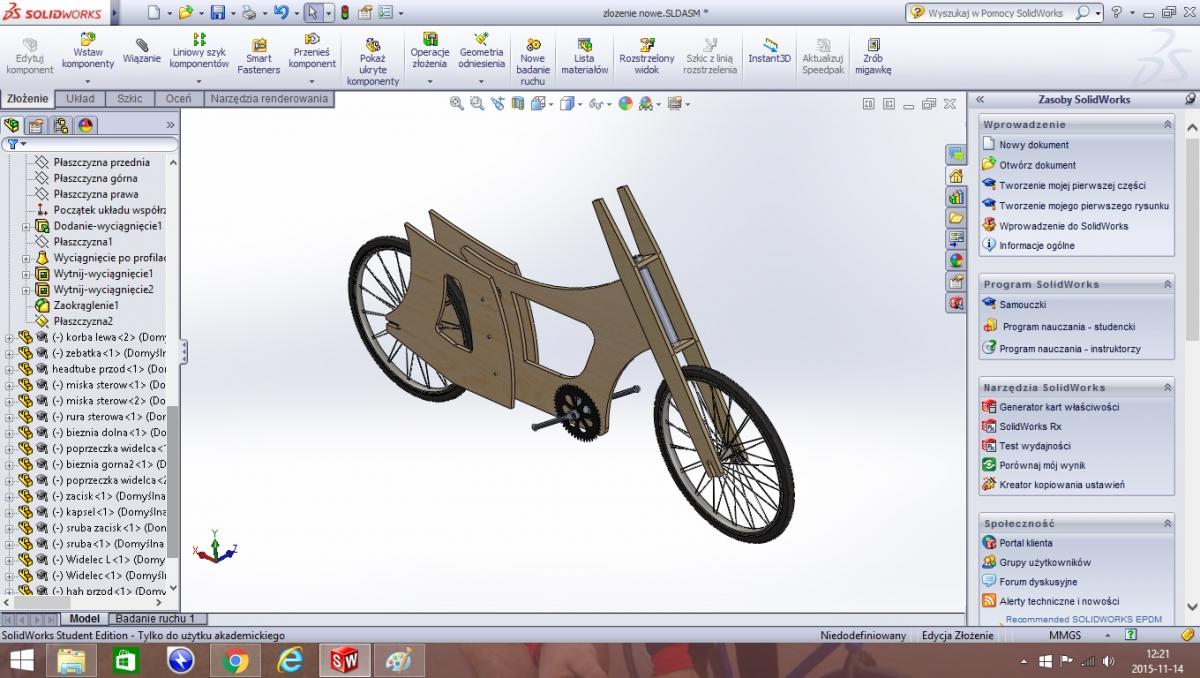Click Otwórz dokument link
The height and width of the screenshot is (678, 1200).
[x=1038, y=165]
